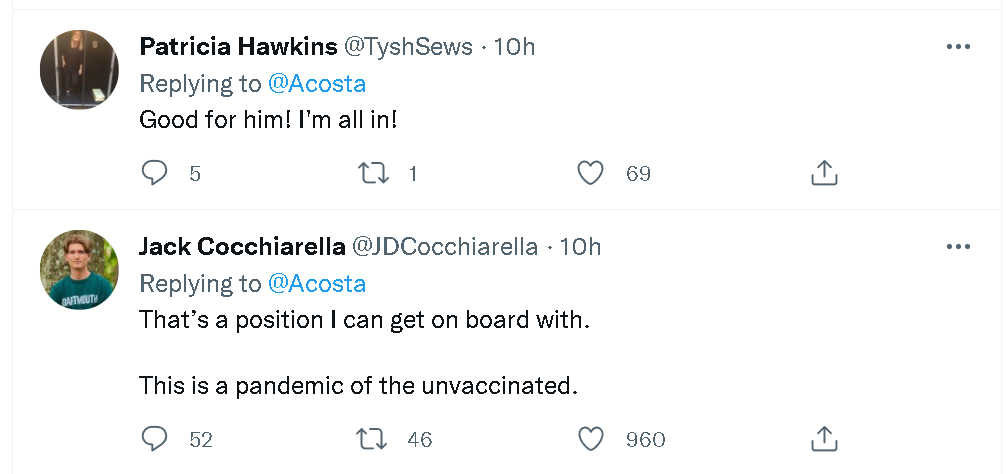Image resolution: width=1006 pixels, height=474 pixels.
Task: Open more options on Patricia Hawkins' tweet
Action: [958, 47]
